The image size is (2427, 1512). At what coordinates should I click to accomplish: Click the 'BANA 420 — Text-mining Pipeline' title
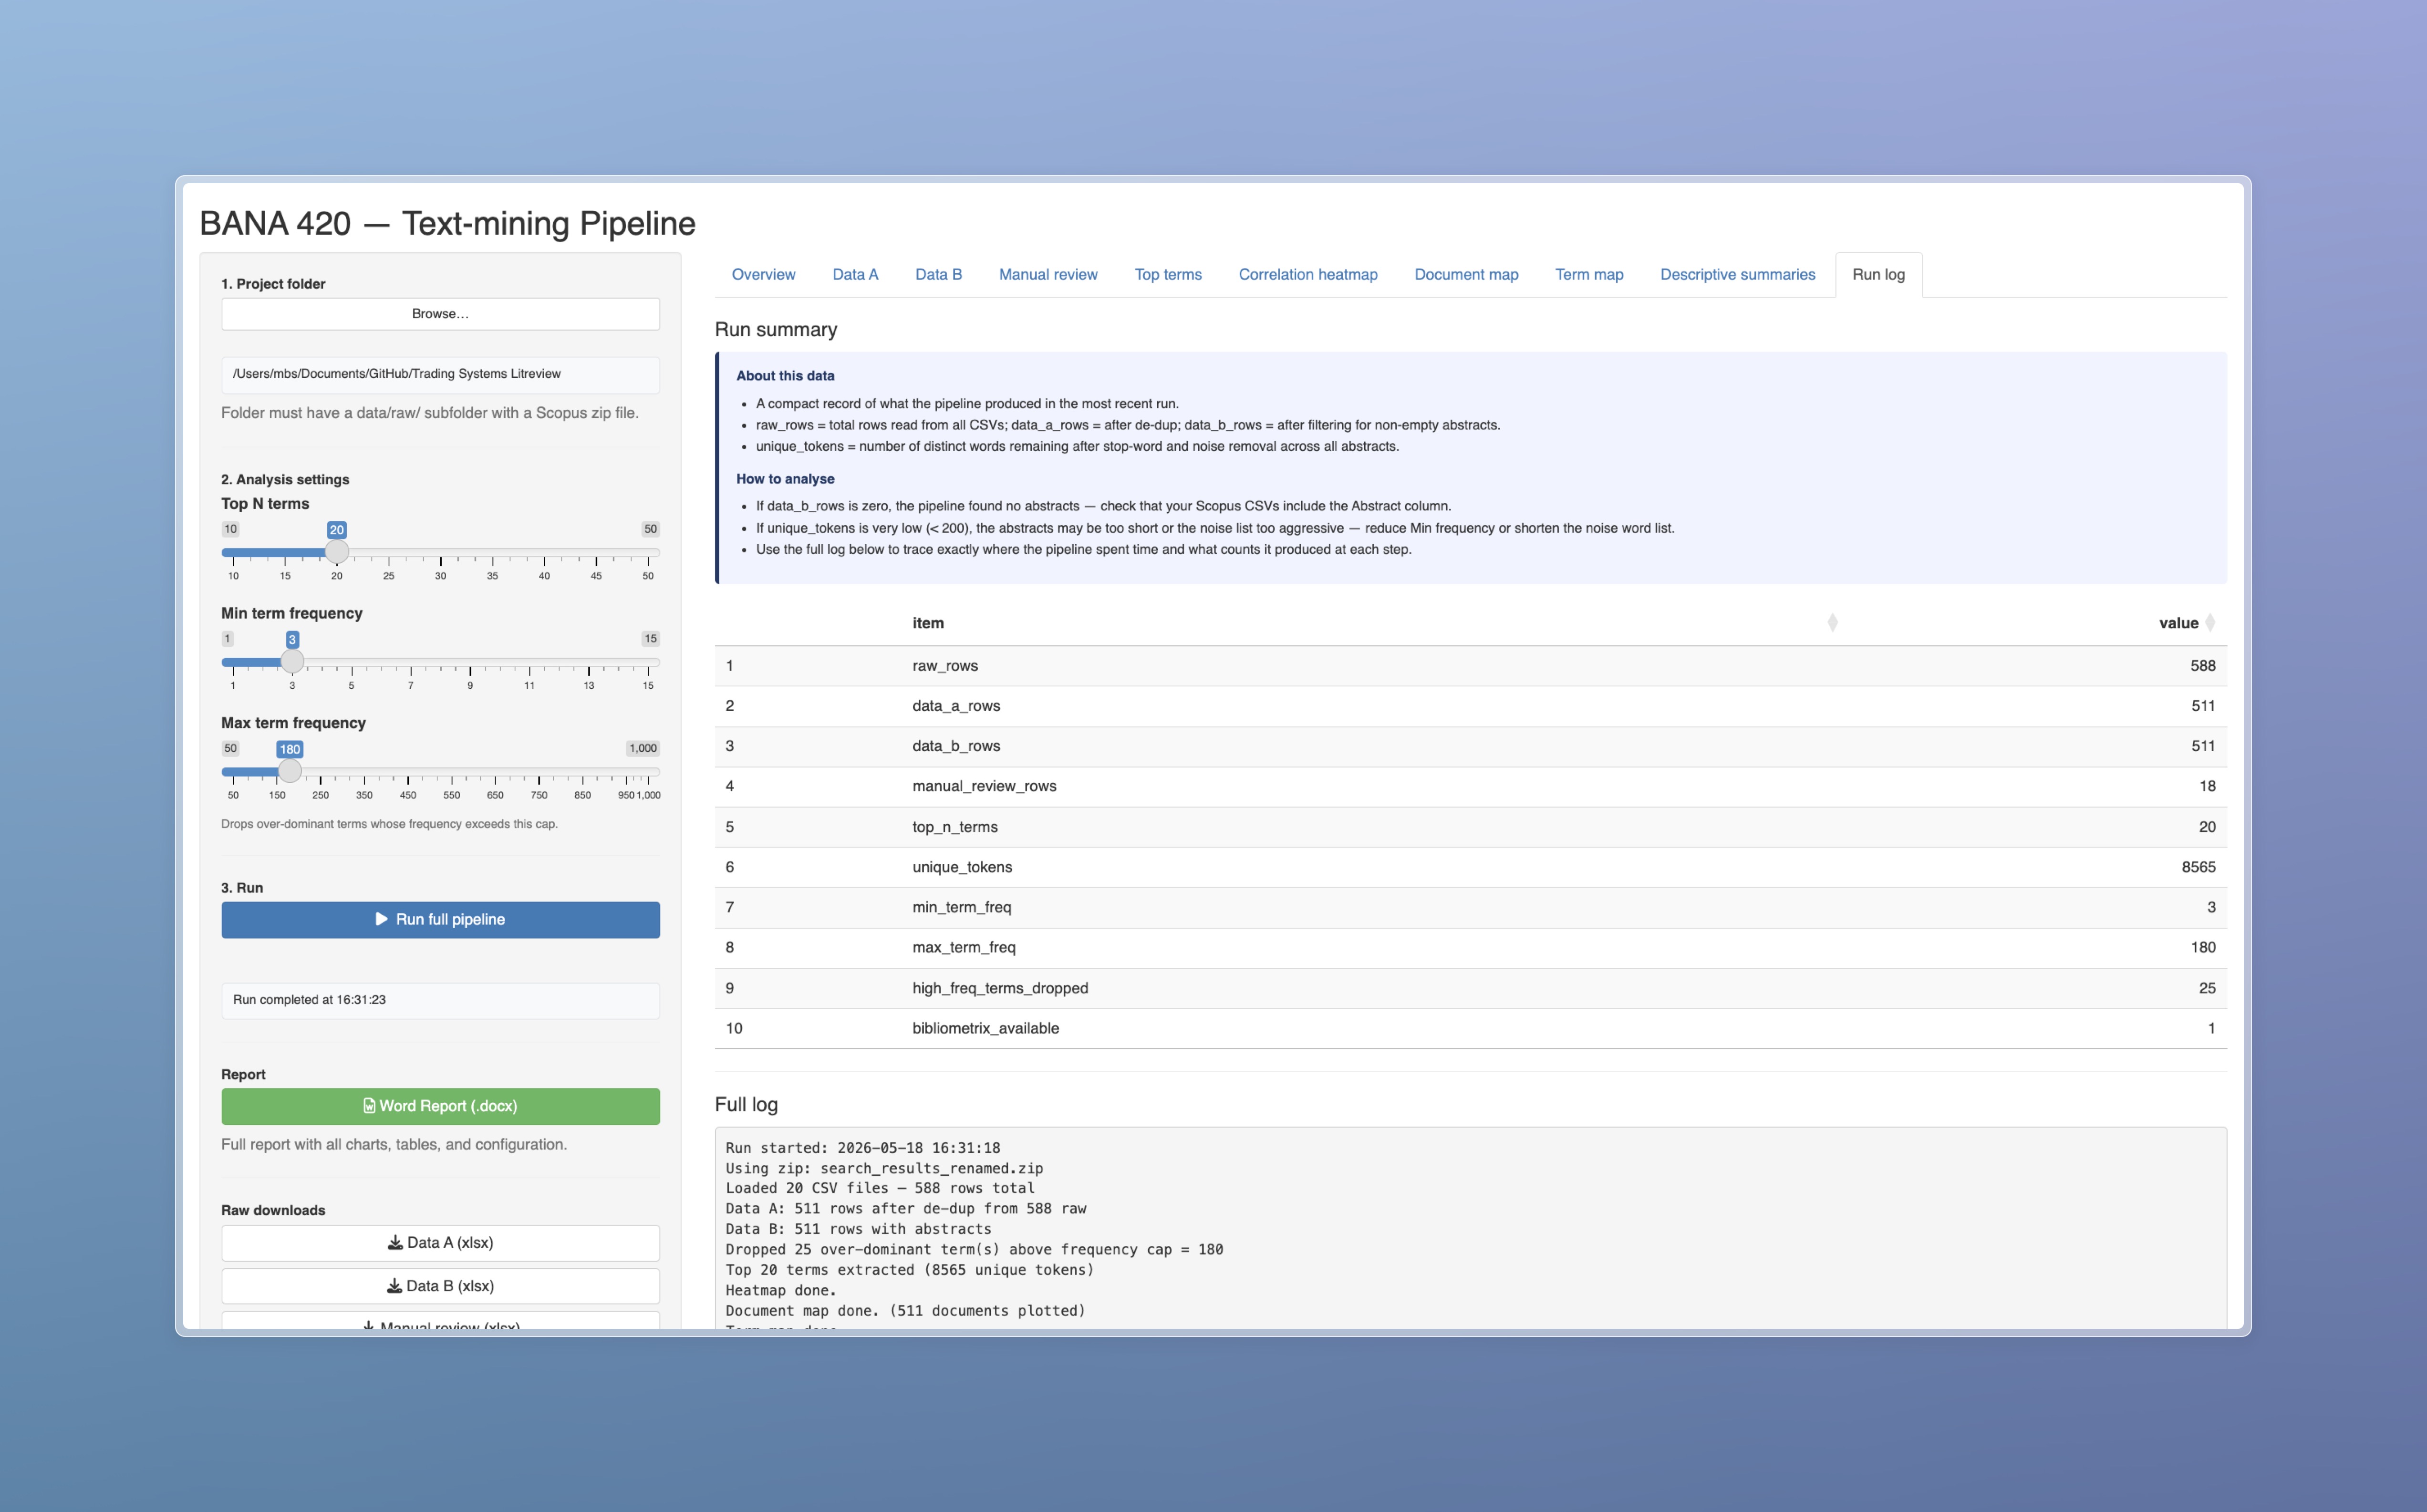point(447,223)
